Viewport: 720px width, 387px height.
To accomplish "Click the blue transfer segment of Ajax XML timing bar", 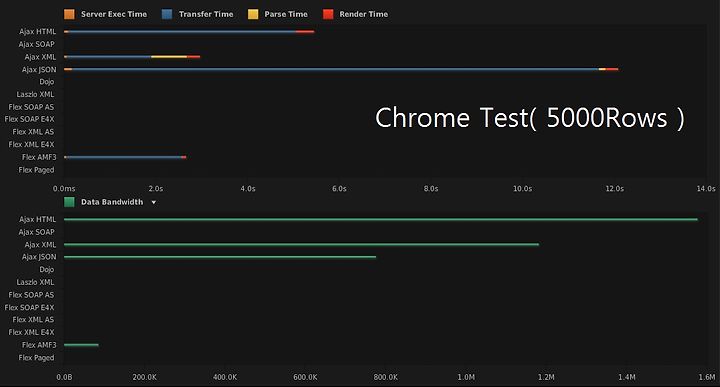I will (x=109, y=57).
